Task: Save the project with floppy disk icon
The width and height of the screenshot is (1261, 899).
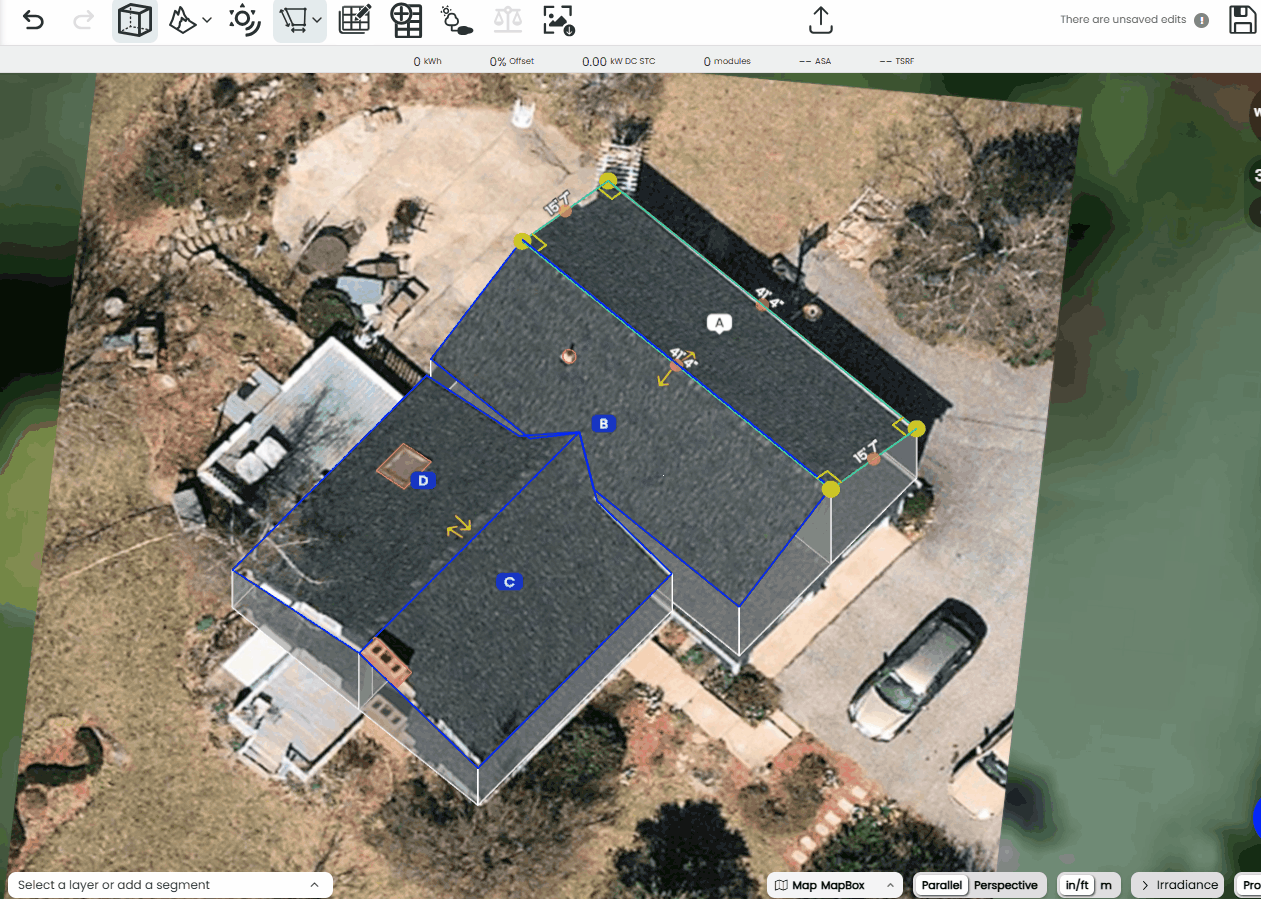Action: pos(1242,20)
